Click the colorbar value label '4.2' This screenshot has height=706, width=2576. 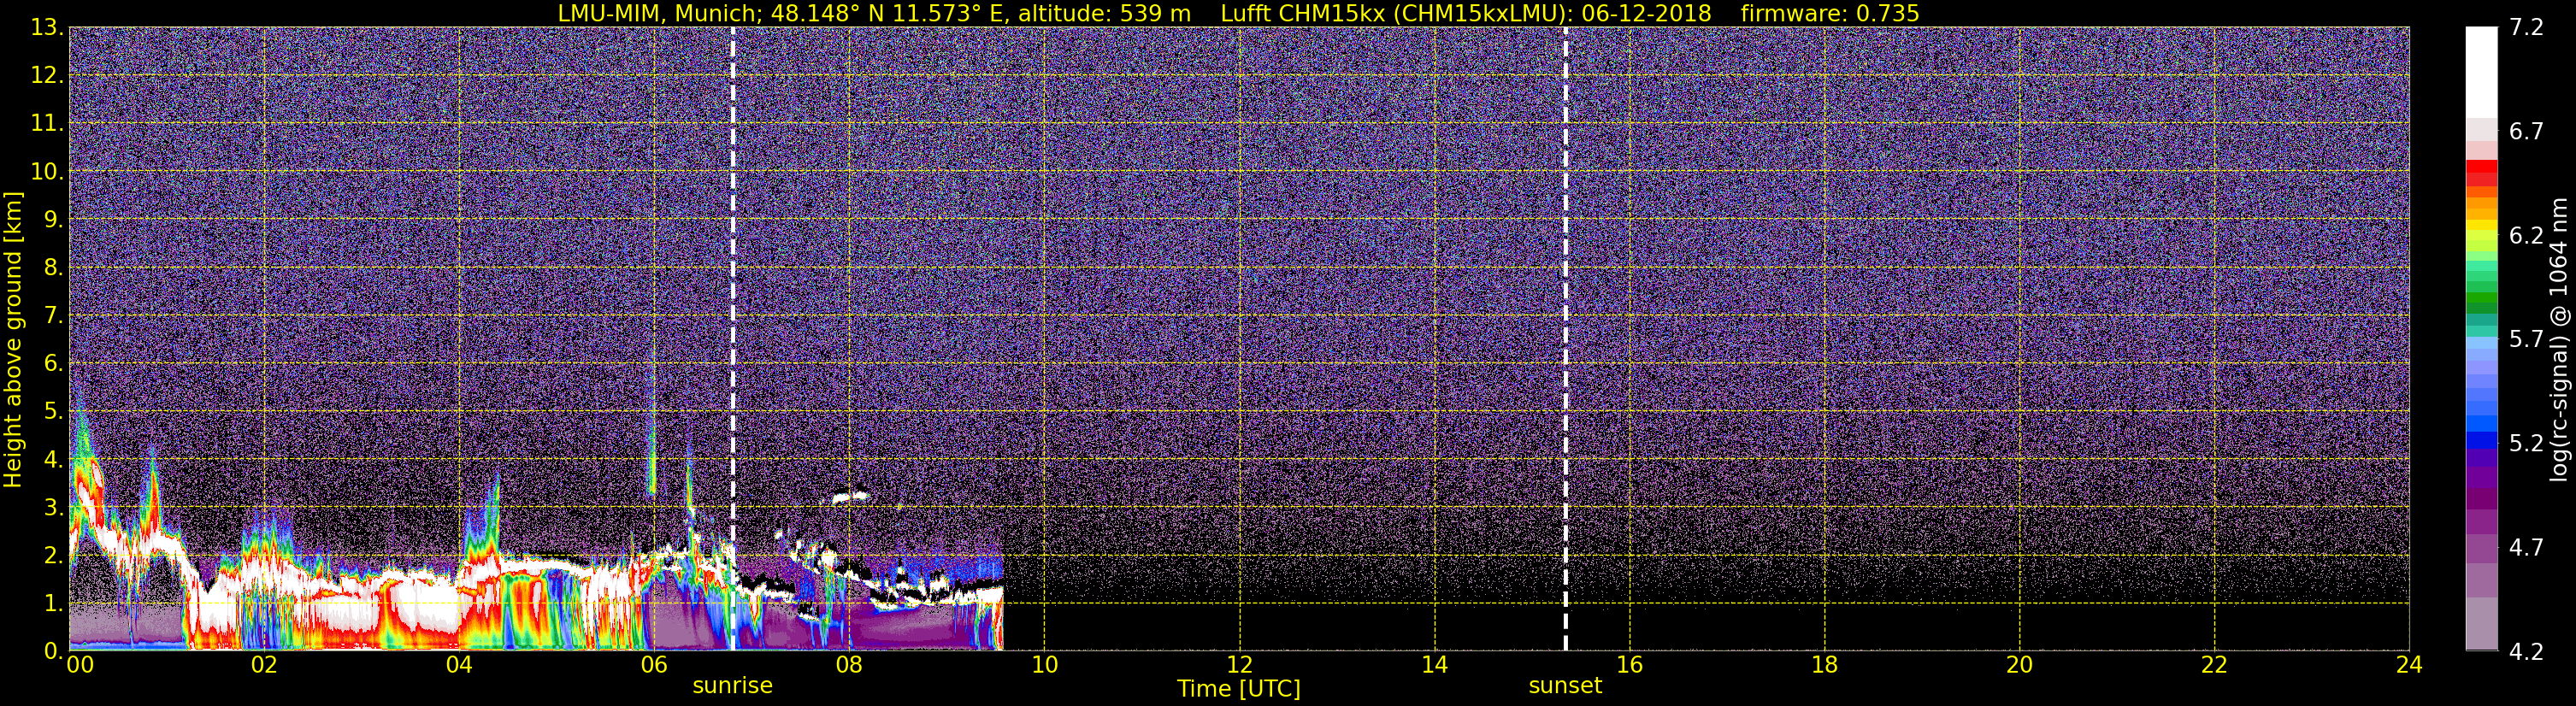(x=2526, y=652)
